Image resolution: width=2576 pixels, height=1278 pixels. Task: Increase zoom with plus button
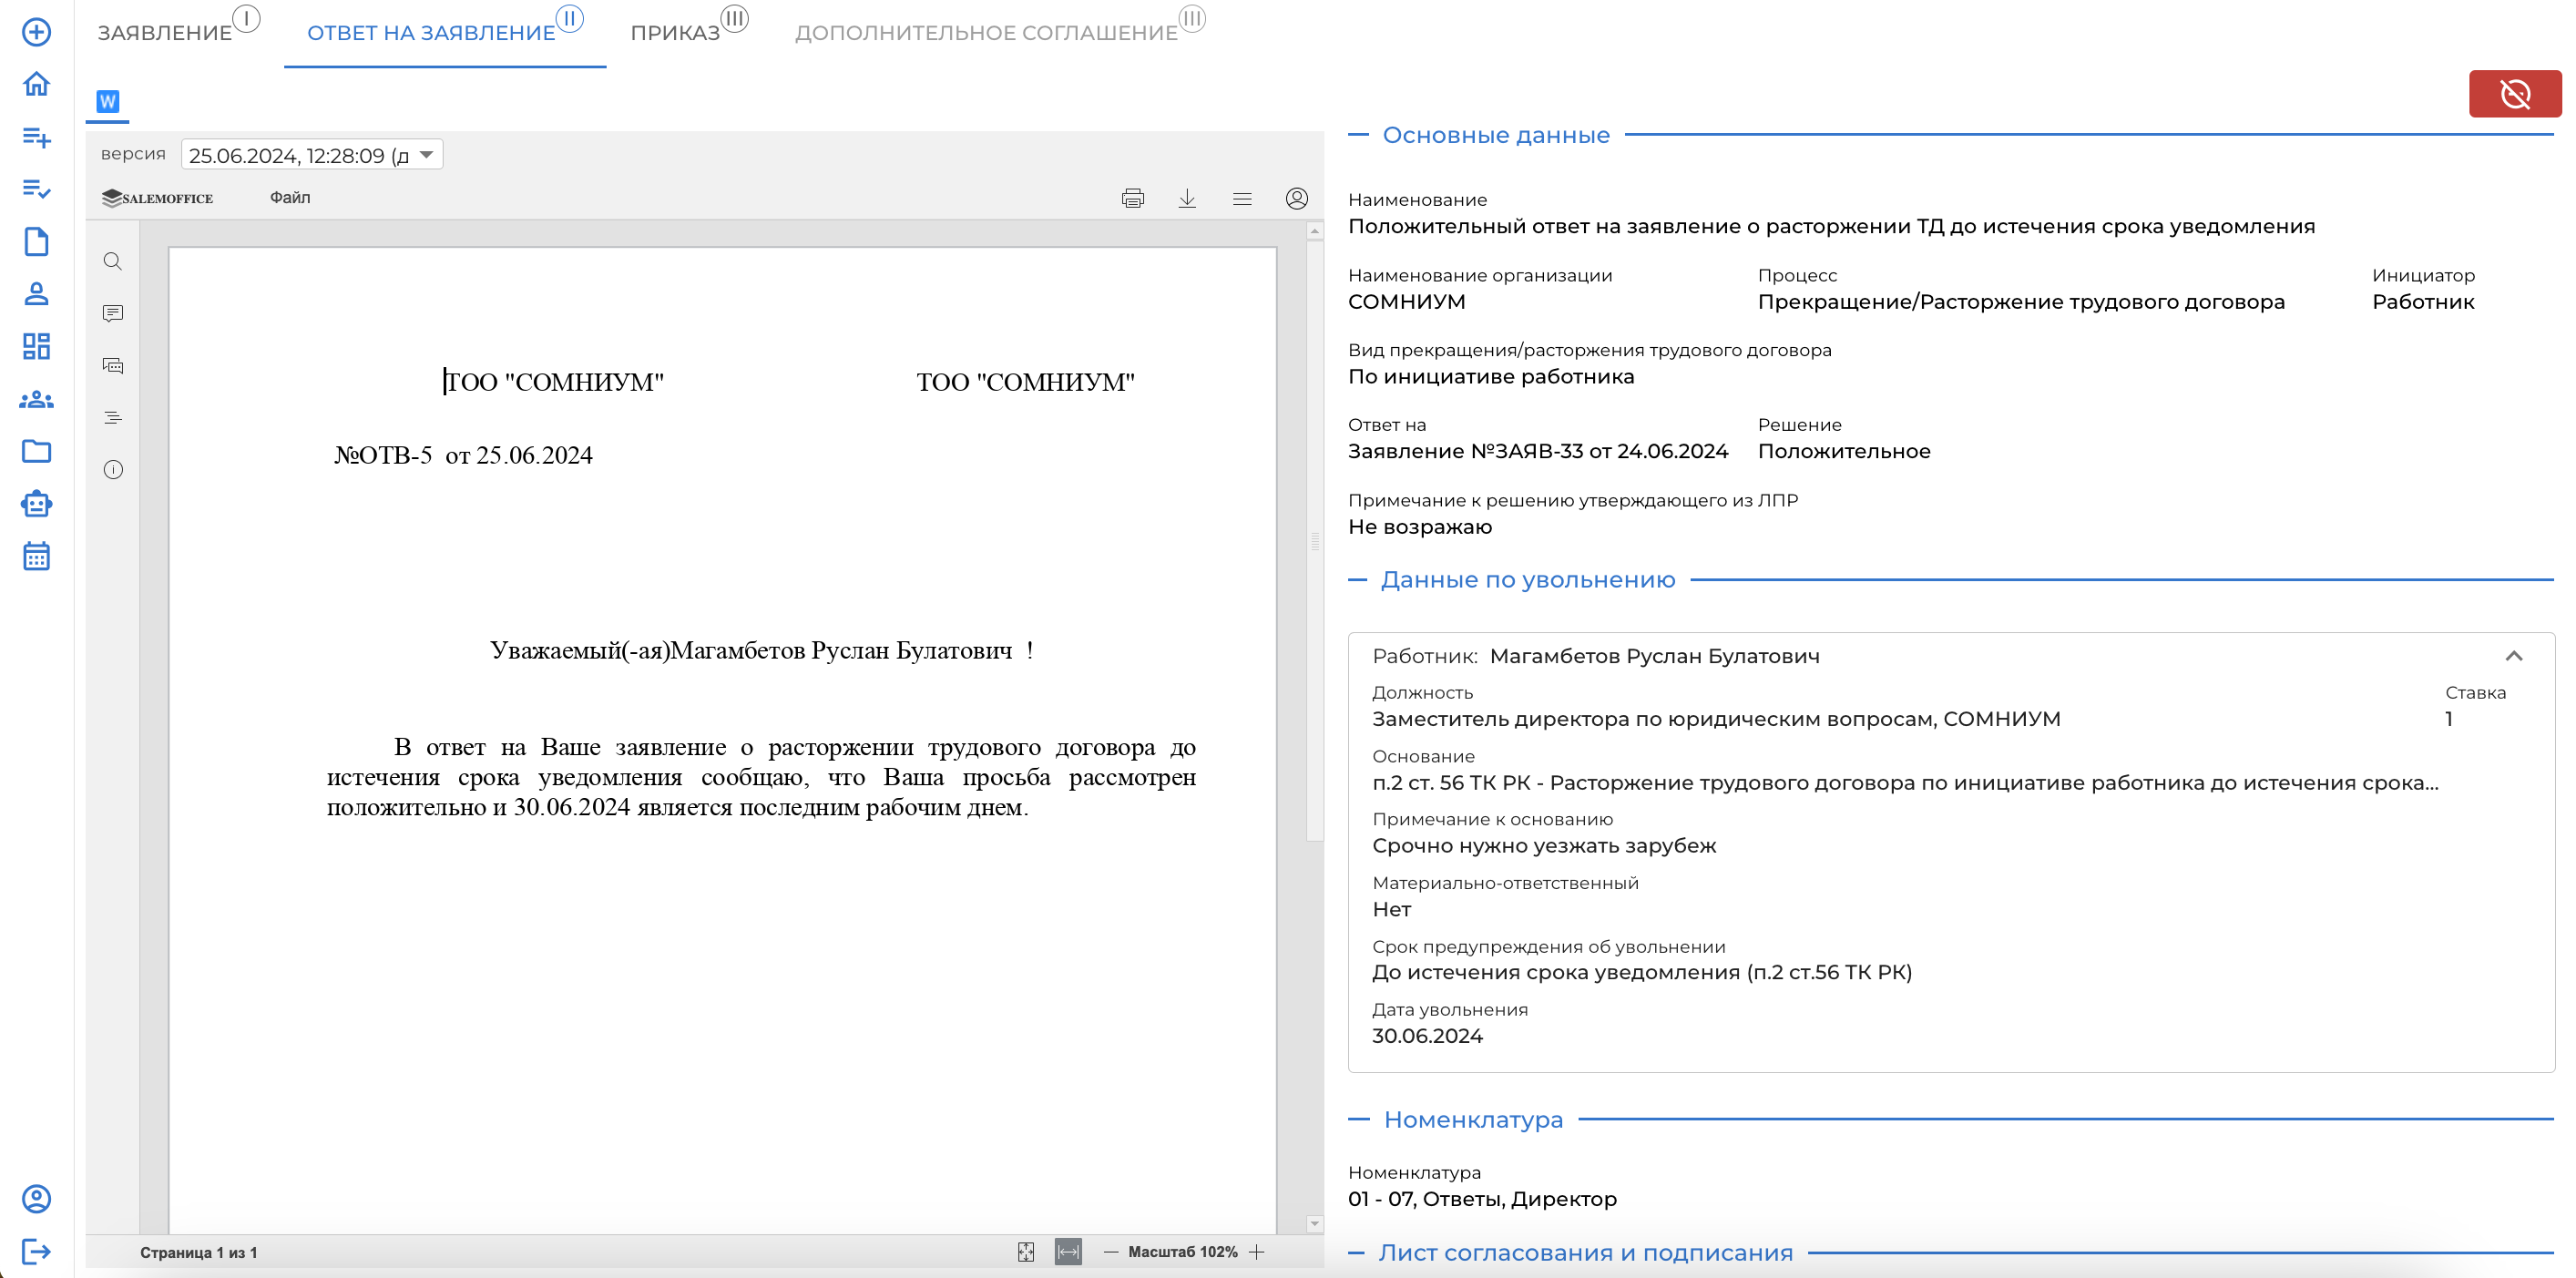click(x=1257, y=1252)
